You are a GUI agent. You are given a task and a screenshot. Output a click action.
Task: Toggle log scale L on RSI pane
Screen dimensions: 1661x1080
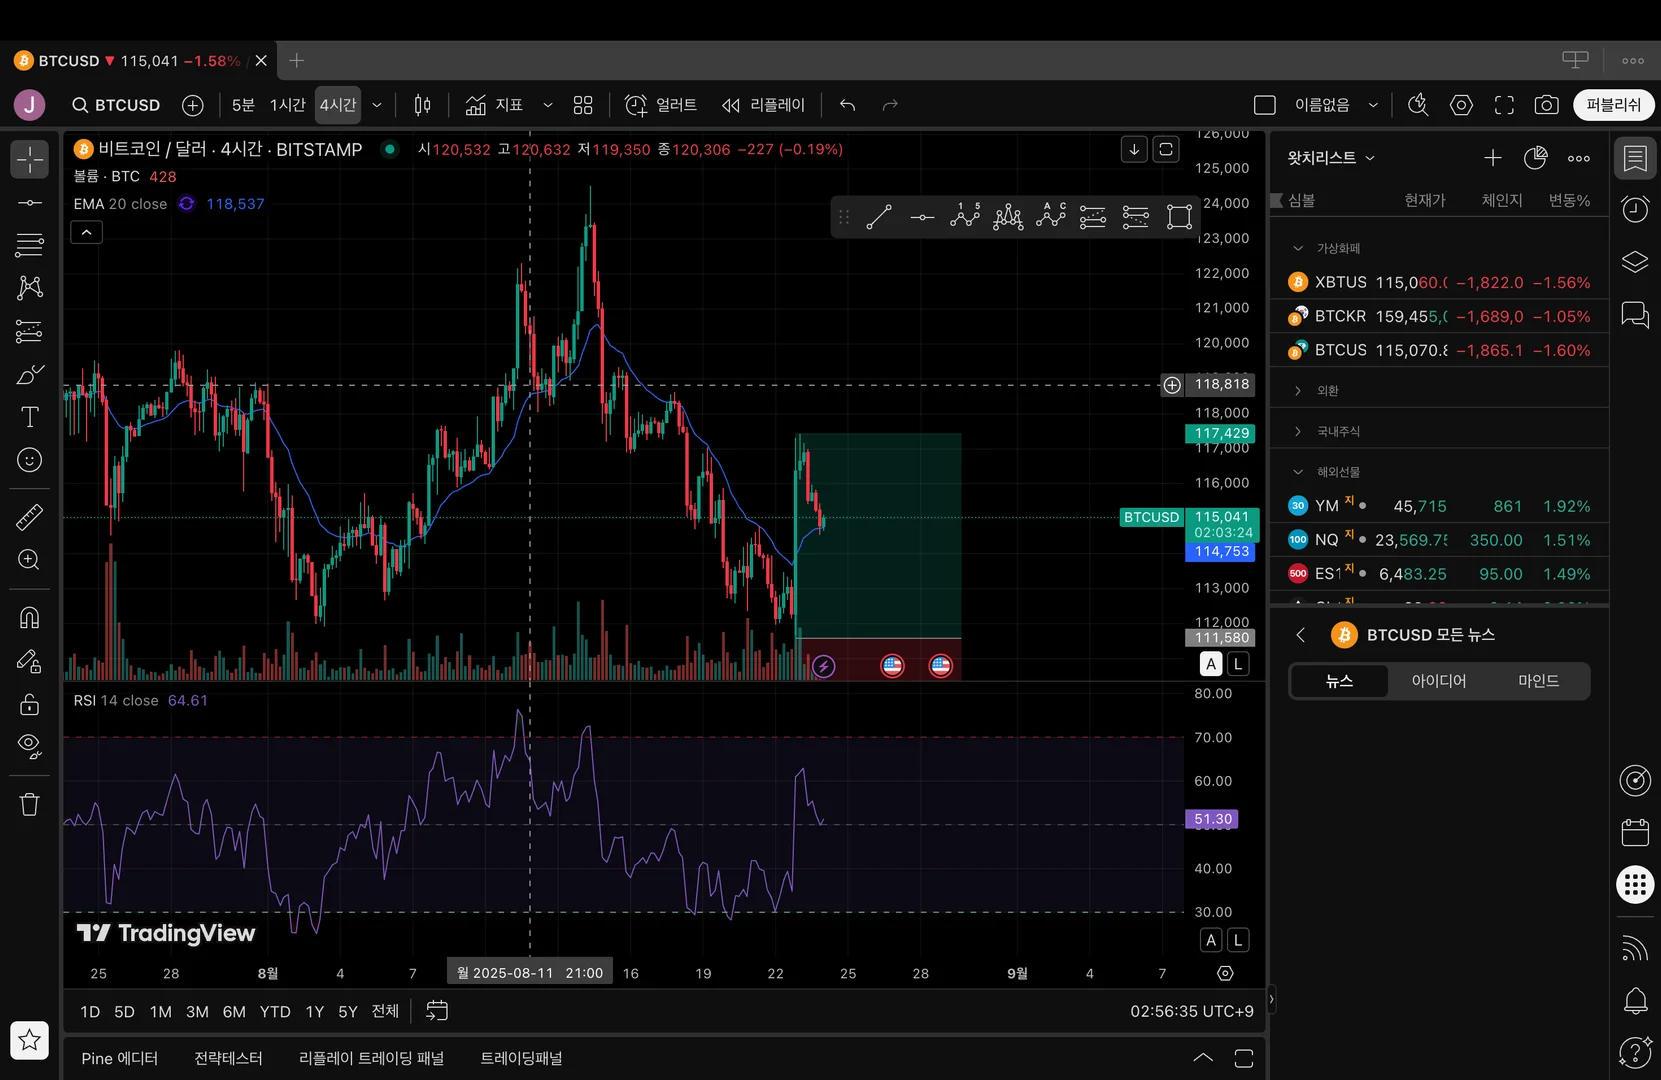(x=1238, y=940)
